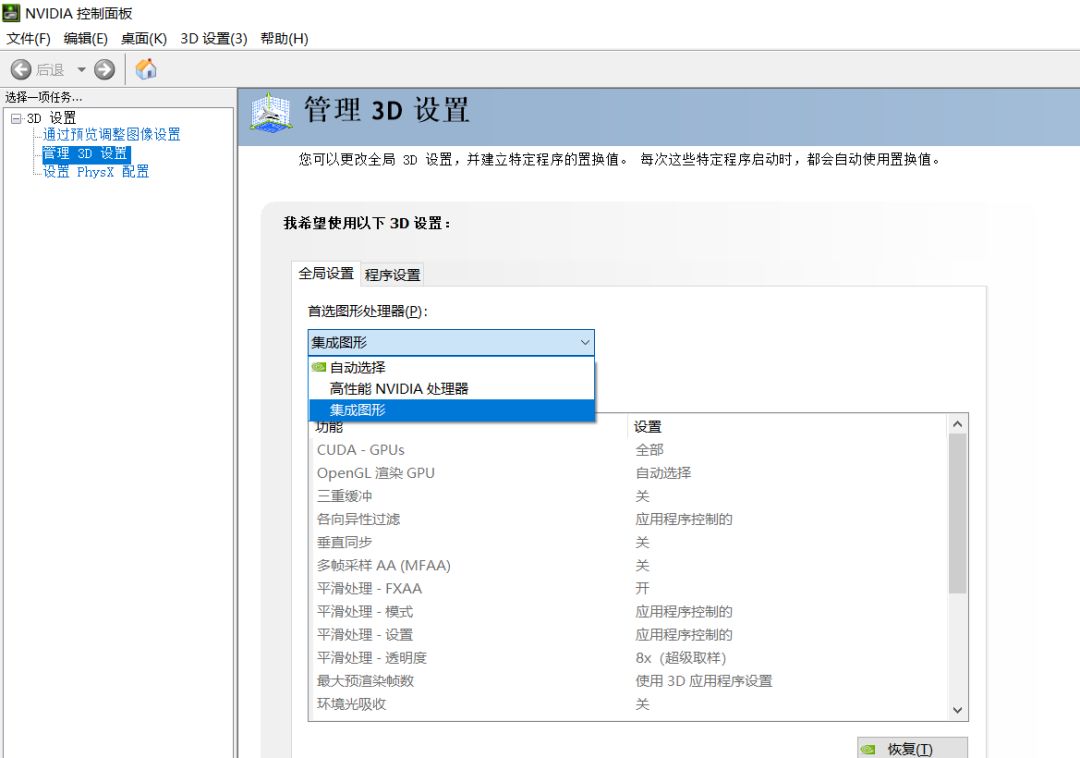Select the 垂直同步 row in settings list

628,543
